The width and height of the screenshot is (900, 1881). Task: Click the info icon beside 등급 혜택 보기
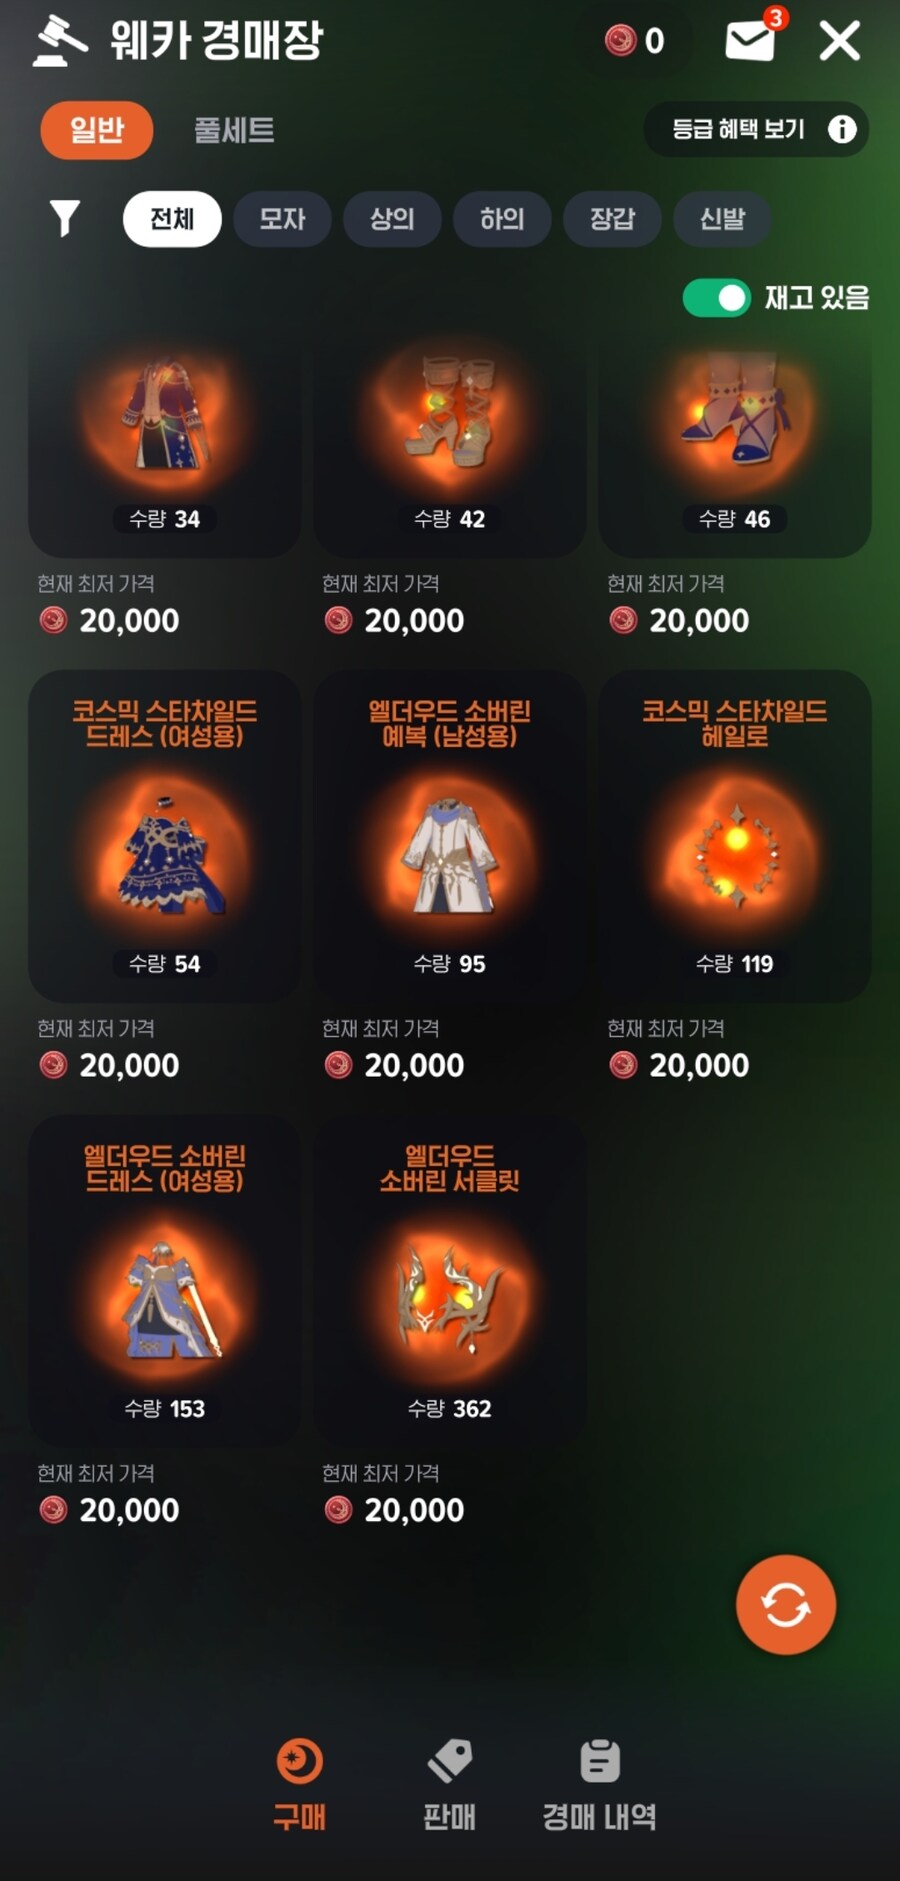click(842, 129)
